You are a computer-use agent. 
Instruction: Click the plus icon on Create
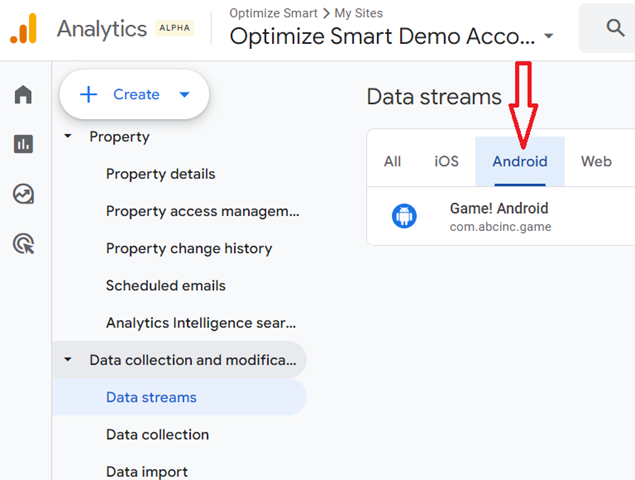tap(89, 94)
